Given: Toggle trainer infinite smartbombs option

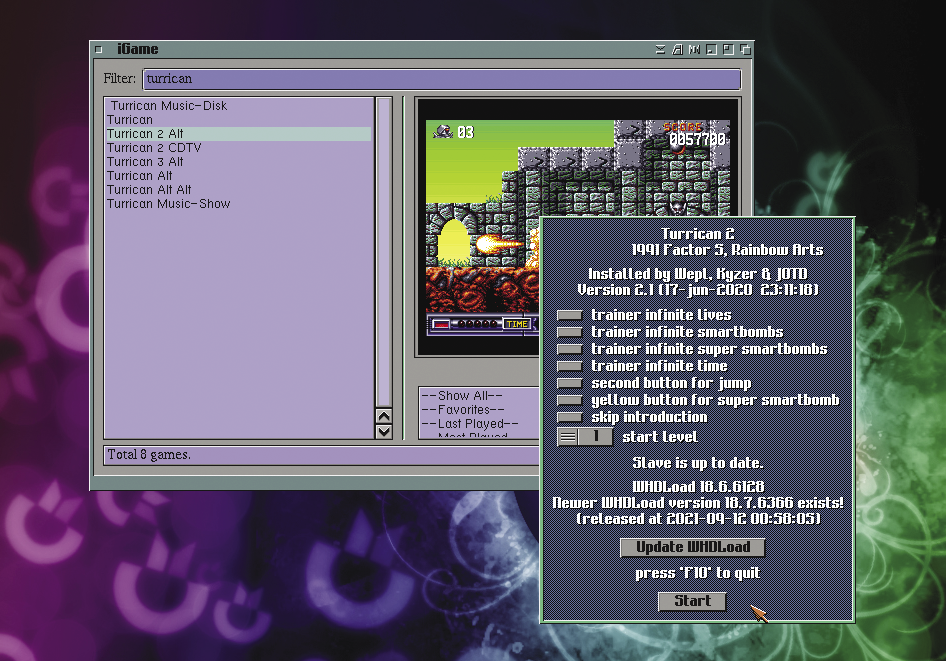Looking at the screenshot, I should tap(569, 332).
